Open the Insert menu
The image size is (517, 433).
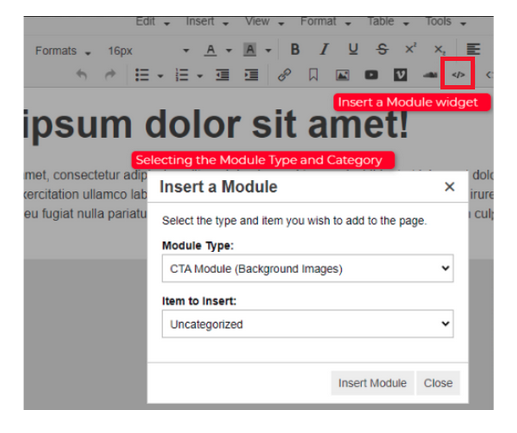point(207,22)
